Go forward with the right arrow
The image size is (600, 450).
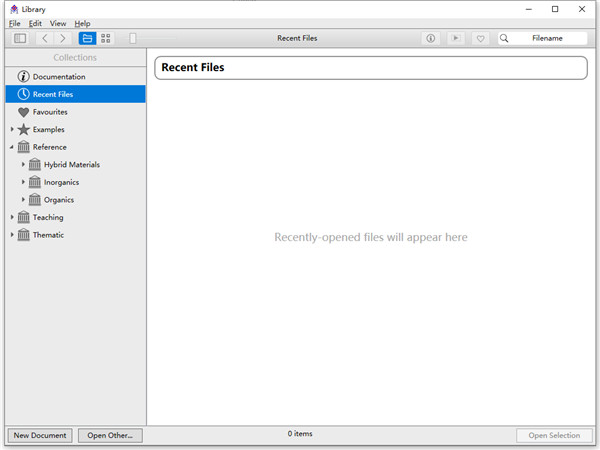pos(62,38)
